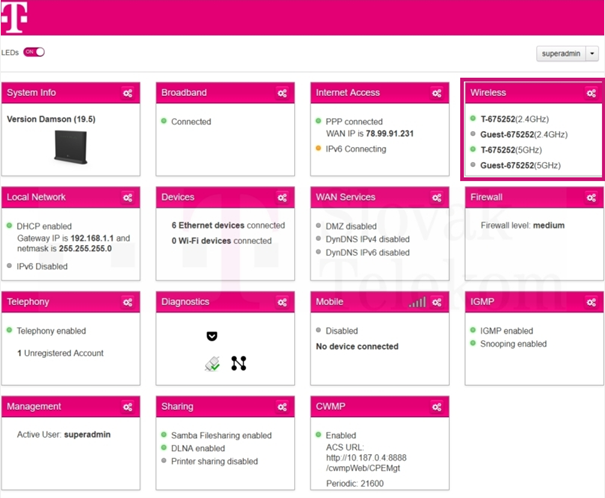The width and height of the screenshot is (605, 498).
Task: Click Samba Filesharing enabled status
Action: [x=221, y=436]
